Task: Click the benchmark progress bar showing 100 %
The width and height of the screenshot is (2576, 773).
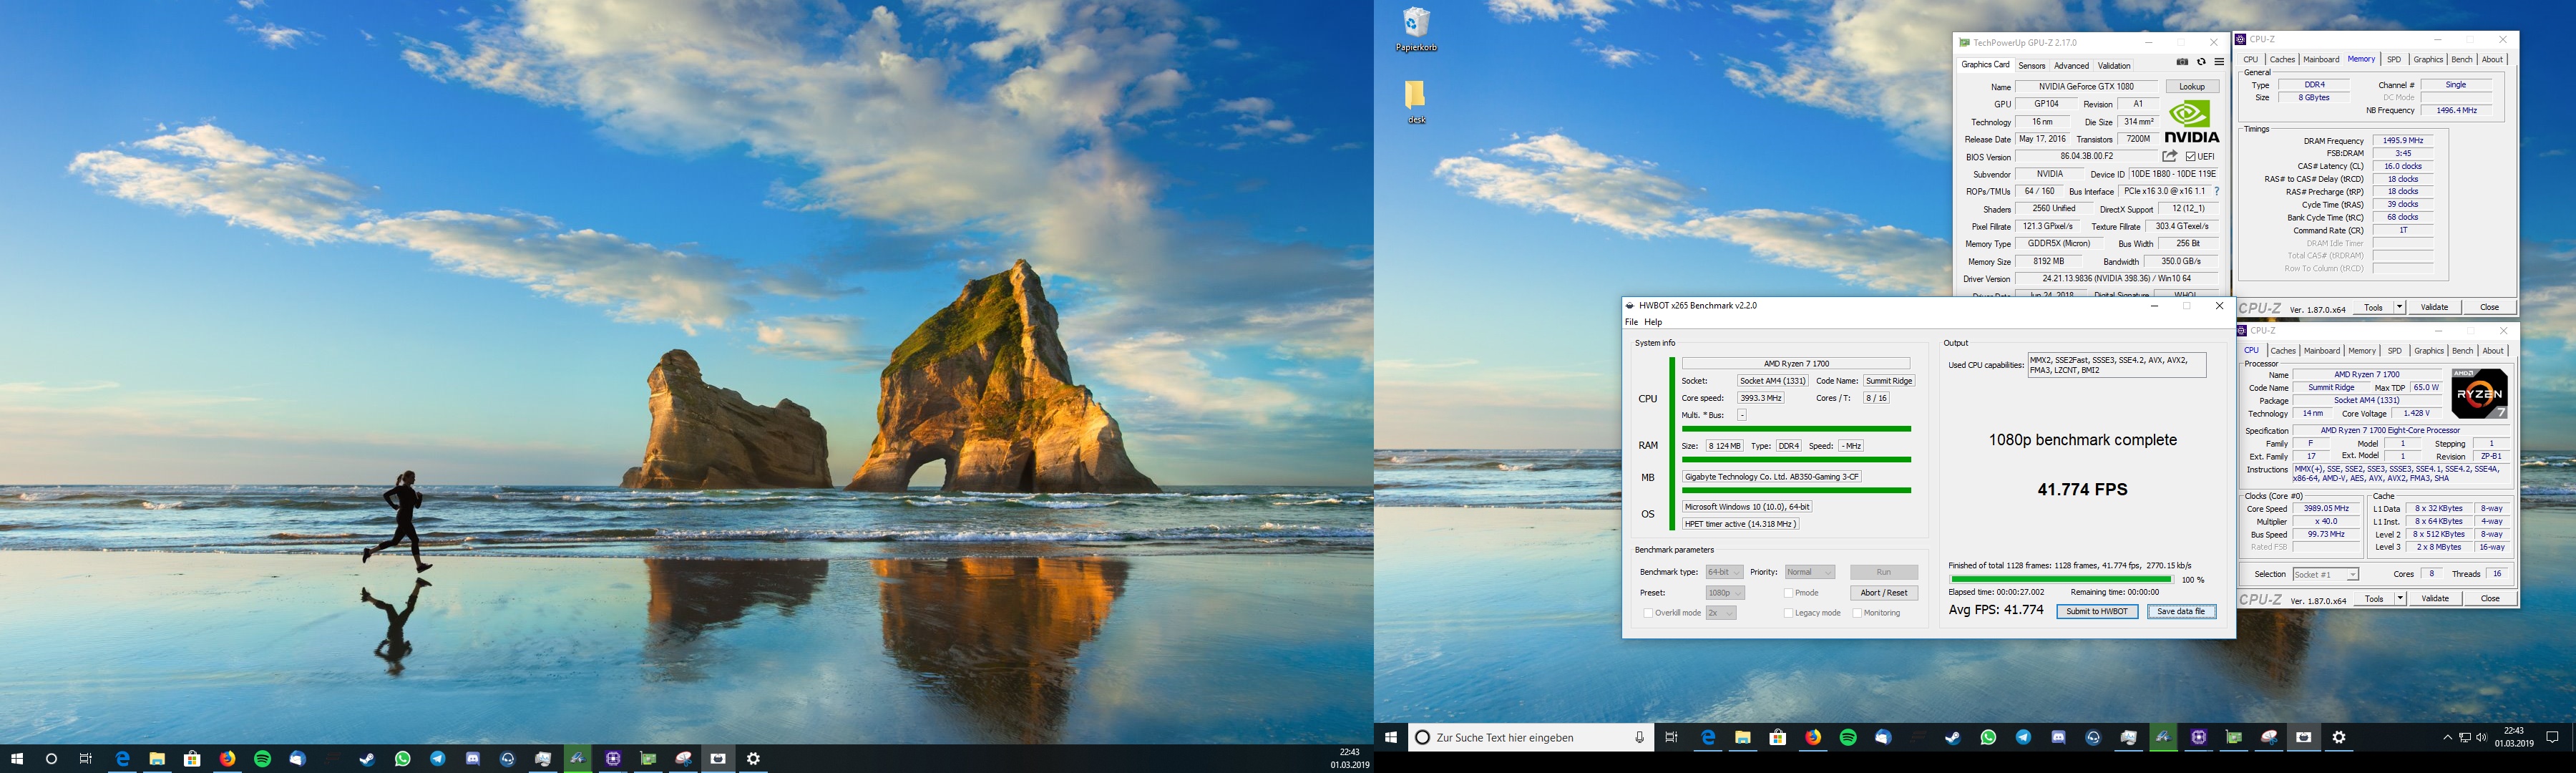Action: [2061, 579]
